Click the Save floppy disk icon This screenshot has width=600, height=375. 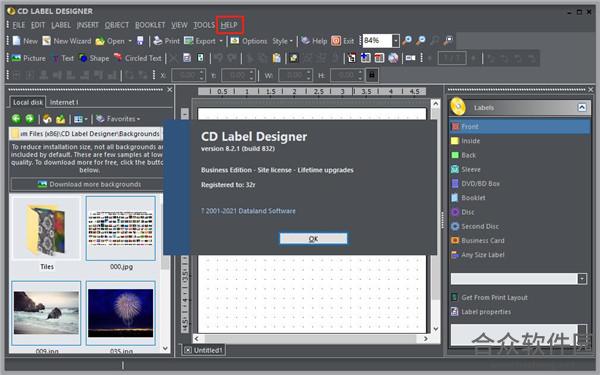140,41
